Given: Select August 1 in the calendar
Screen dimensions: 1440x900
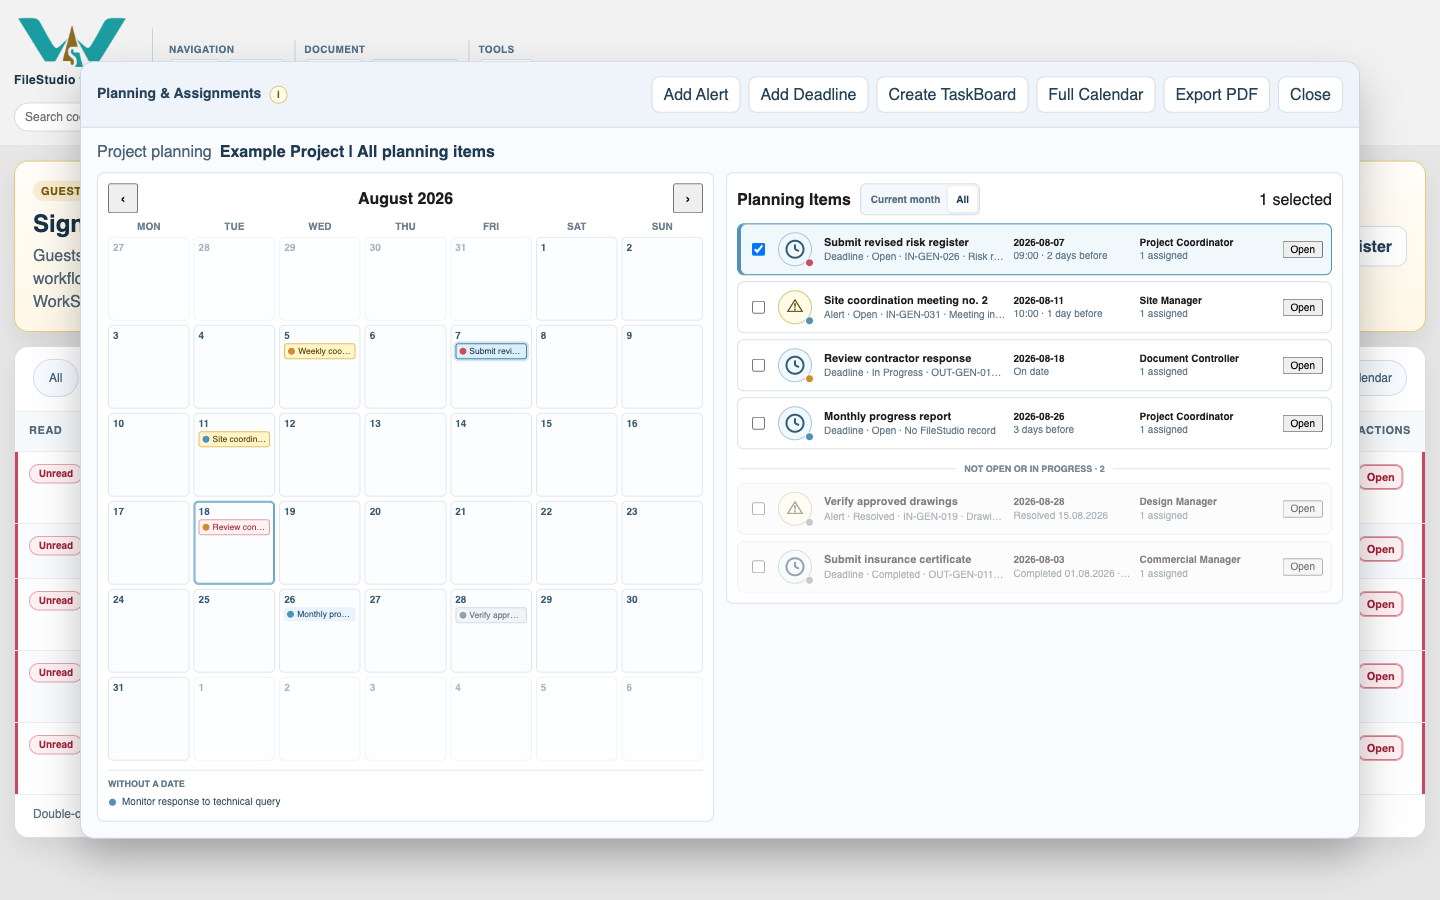Looking at the screenshot, I should click(577, 279).
